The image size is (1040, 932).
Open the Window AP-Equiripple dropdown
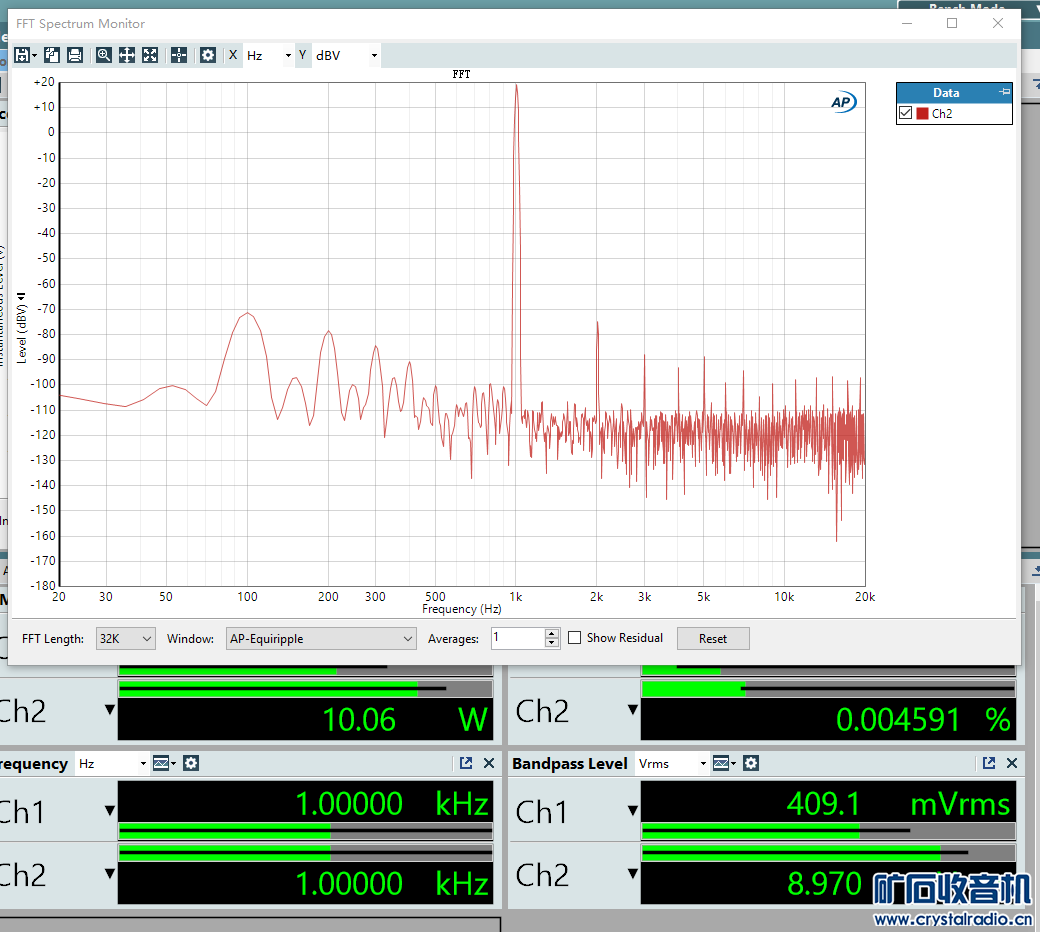pyautogui.click(x=320, y=638)
